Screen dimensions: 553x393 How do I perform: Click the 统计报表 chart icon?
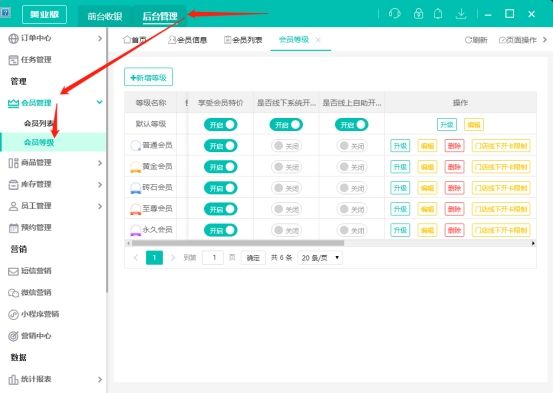tap(13, 379)
